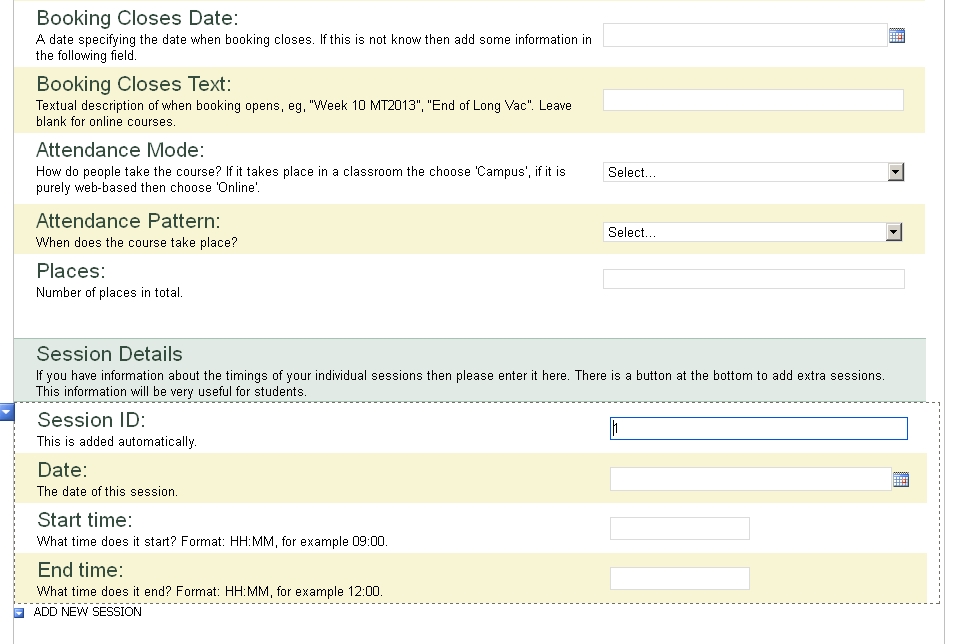Viewport: 961px width, 644px height.
Task: Click into the Booking Closes Text field
Action: [x=752, y=100]
